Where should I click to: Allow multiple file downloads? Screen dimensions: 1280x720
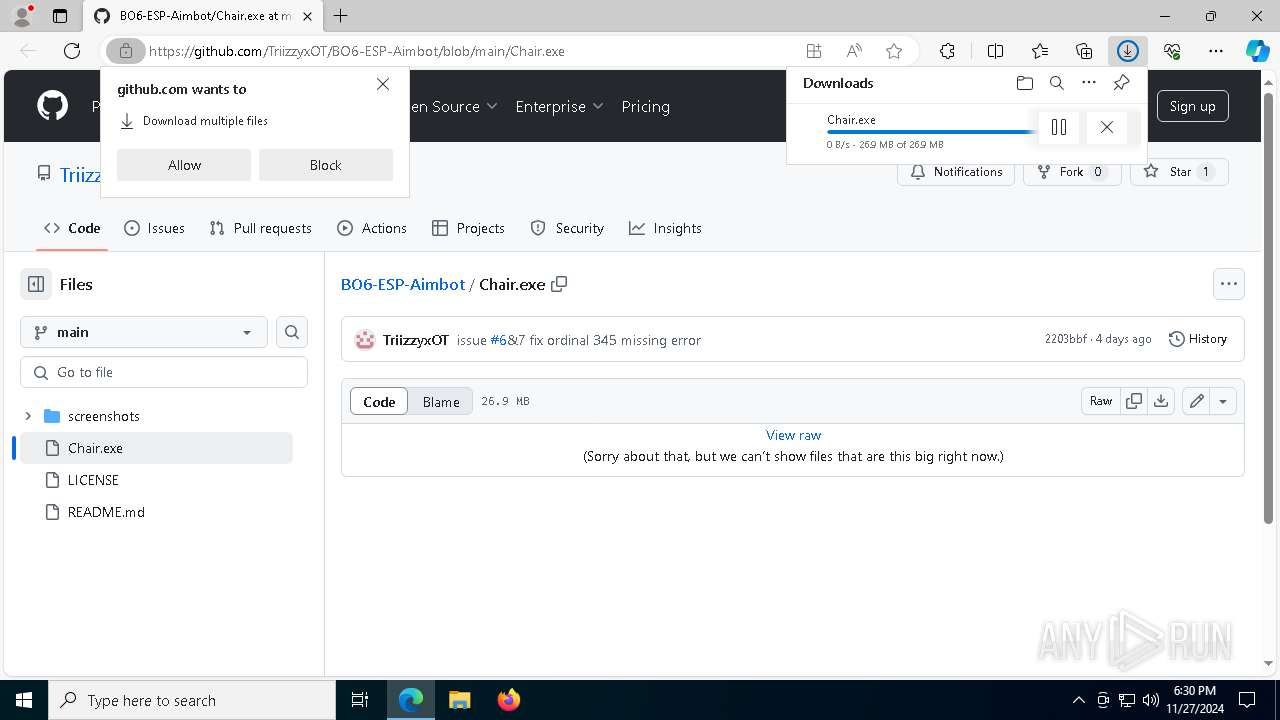(184, 165)
